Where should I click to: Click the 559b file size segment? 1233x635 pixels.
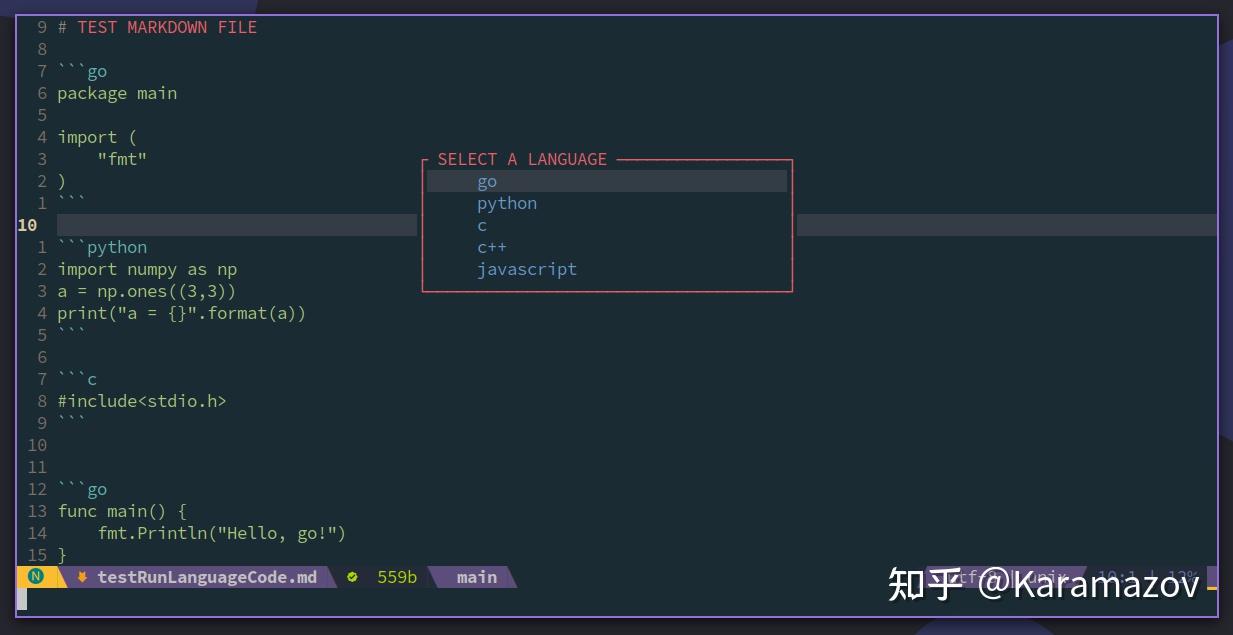point(396,577)
